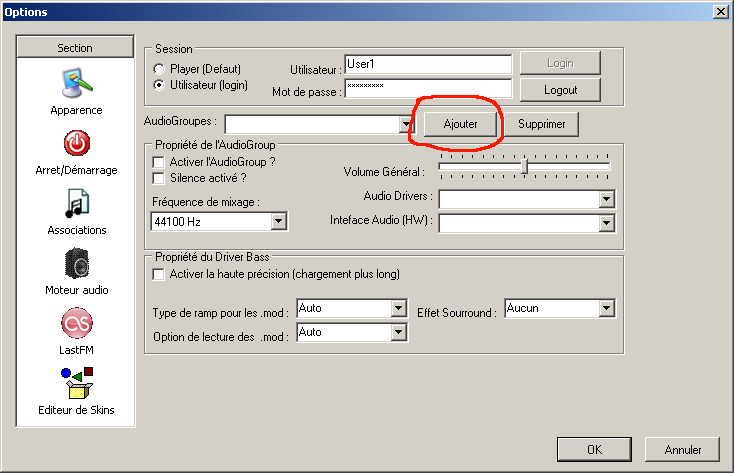The width and height of the screenshot is (734, 473).
Task: Click the Utilisateur text field
Action: [x=427, y=63]
